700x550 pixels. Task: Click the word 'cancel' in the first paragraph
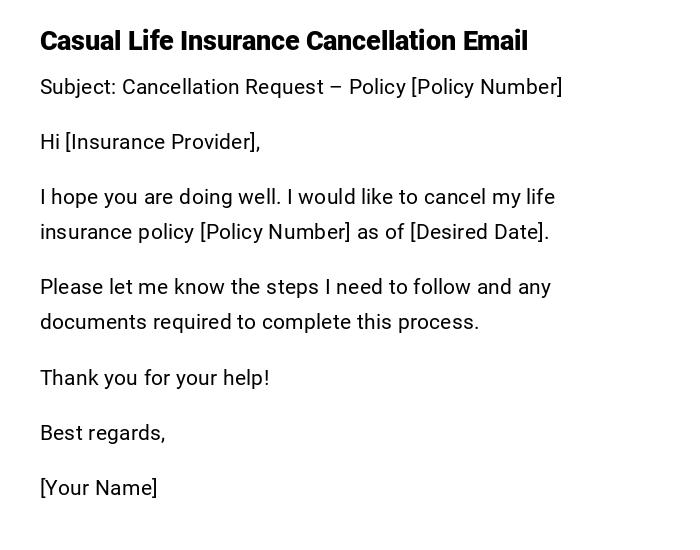(455, 197)
